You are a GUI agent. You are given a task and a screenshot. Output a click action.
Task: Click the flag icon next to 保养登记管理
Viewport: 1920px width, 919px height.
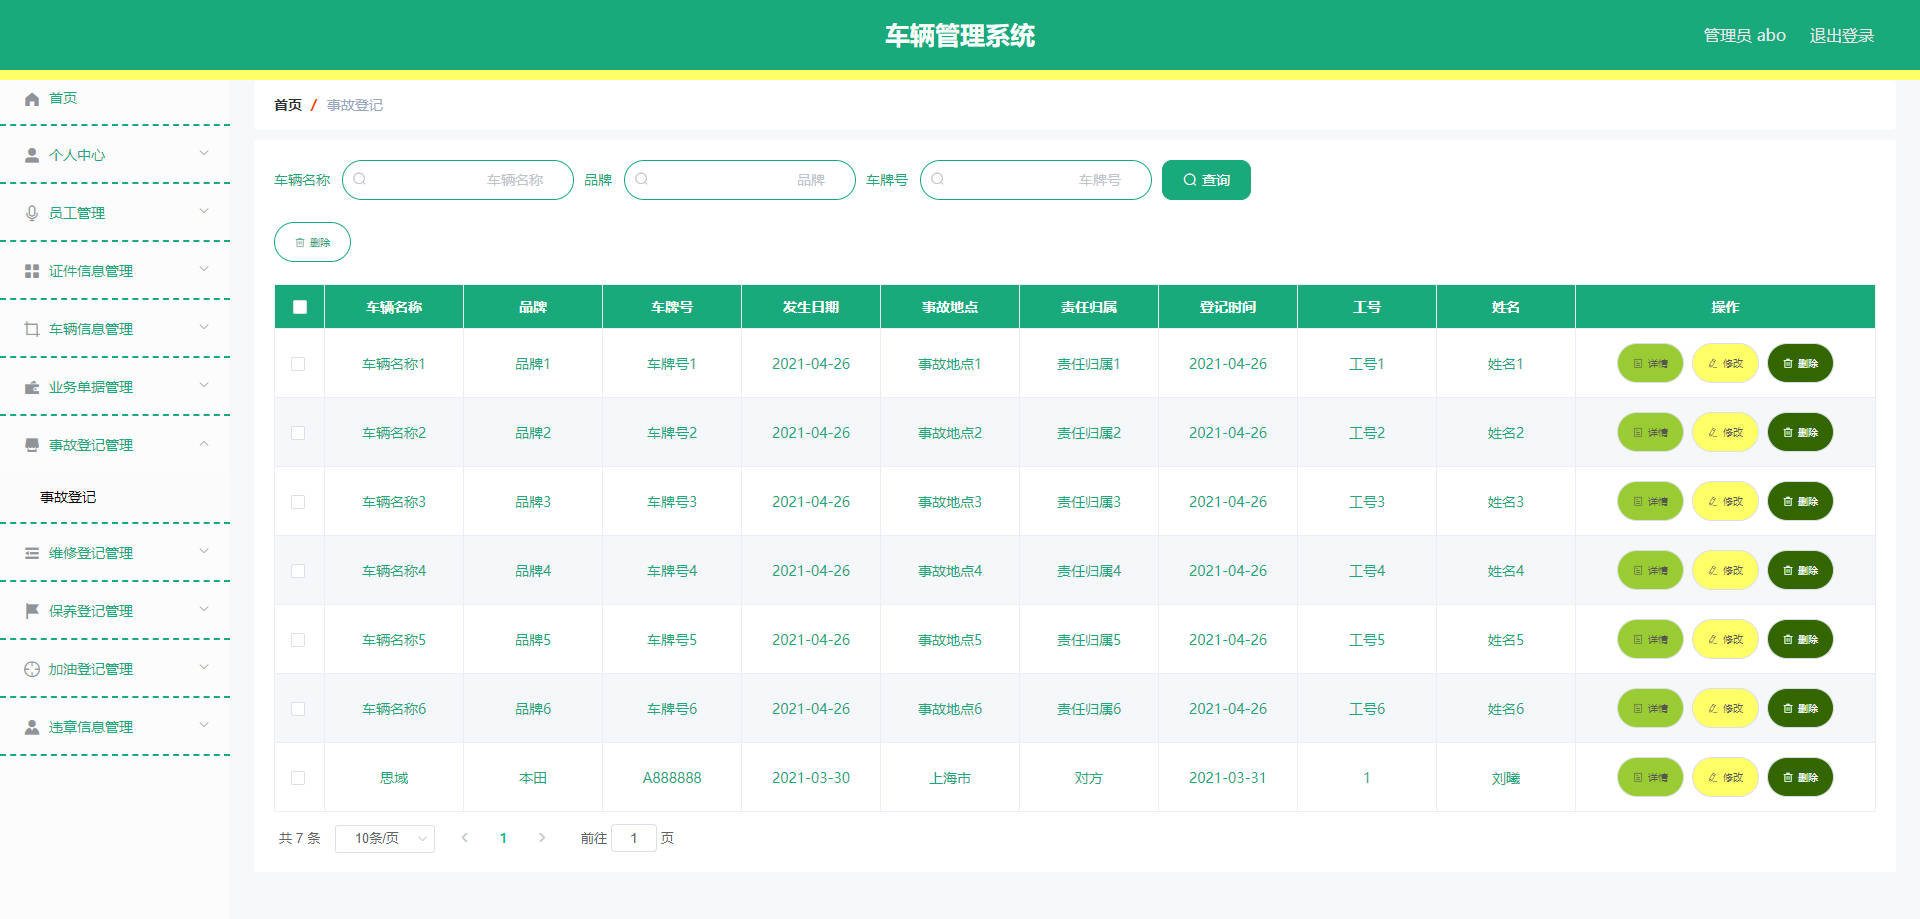pos(32,612)
